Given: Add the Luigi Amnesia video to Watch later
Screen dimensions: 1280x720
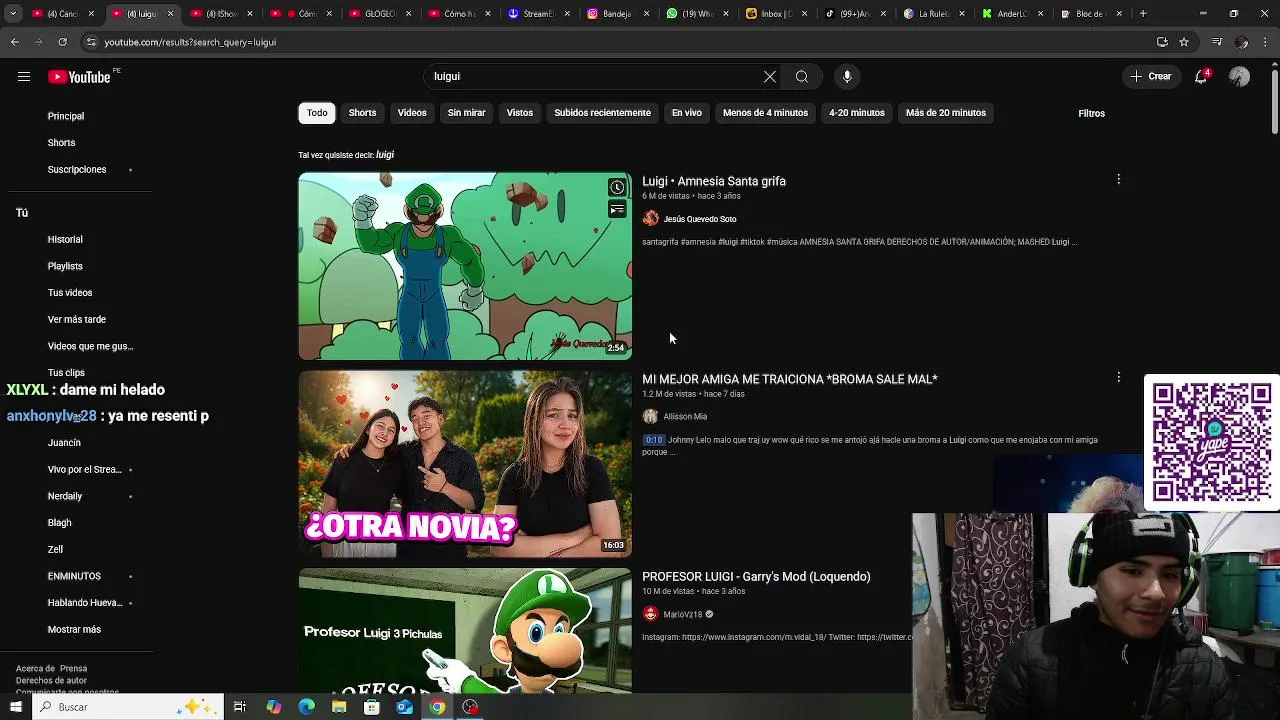Looking at the screenshot, I should coord(617,187).
